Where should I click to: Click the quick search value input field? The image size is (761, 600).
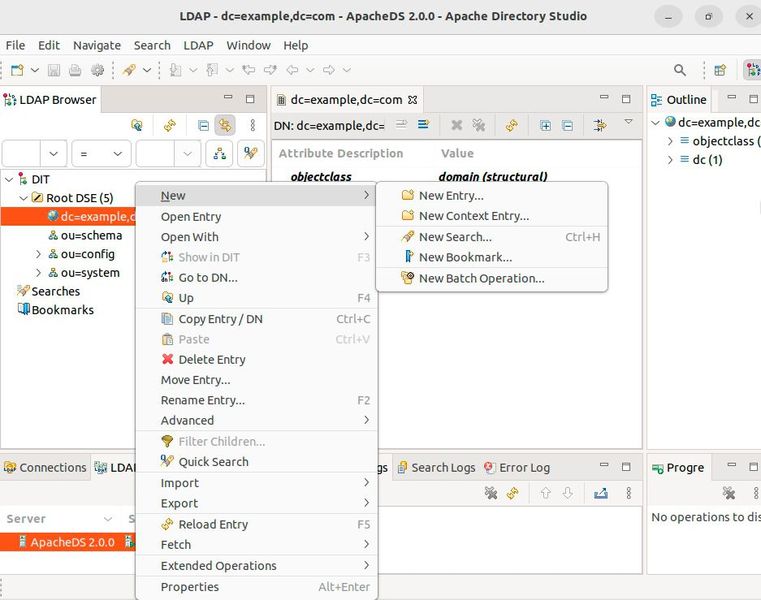pyautogui.click(x=155, y=154)
